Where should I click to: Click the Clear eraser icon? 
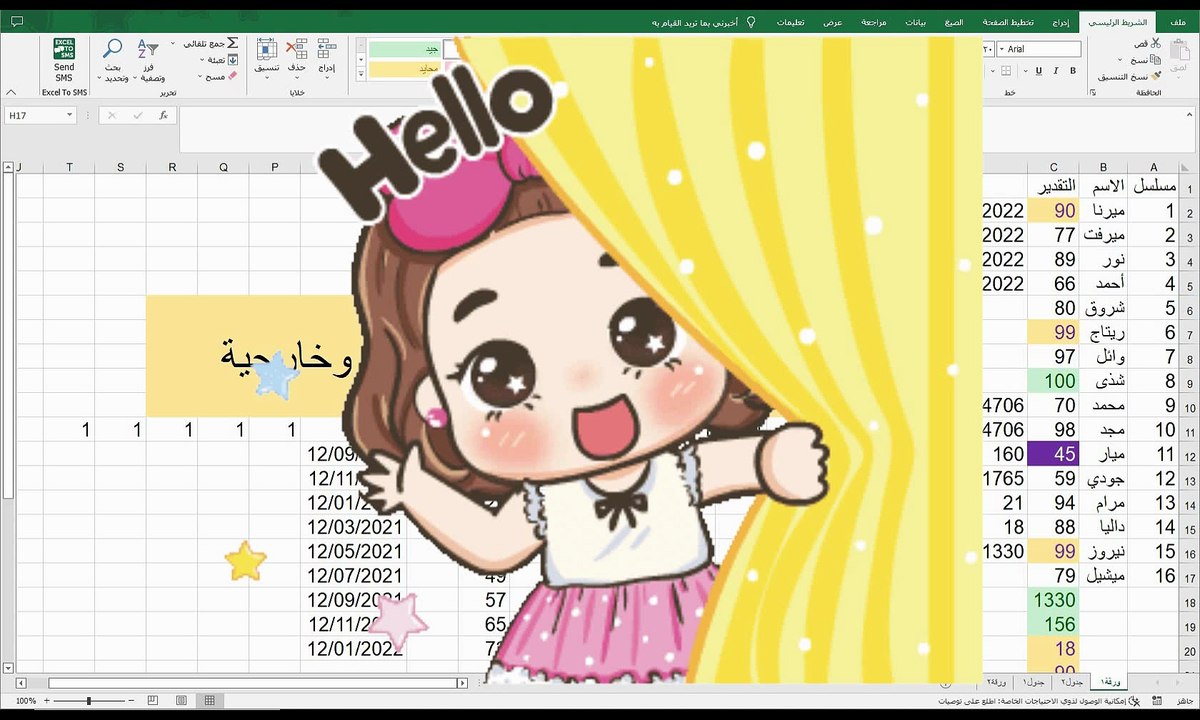[233, 76]
